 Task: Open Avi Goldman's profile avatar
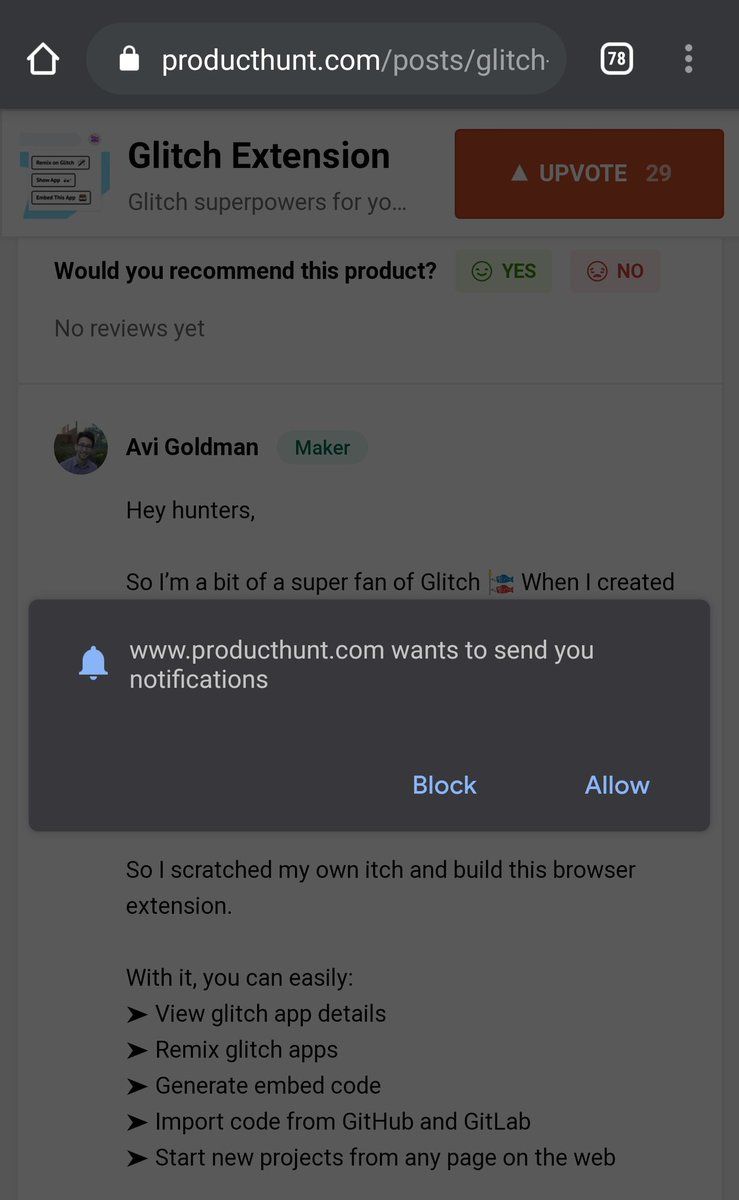(81, 447)
